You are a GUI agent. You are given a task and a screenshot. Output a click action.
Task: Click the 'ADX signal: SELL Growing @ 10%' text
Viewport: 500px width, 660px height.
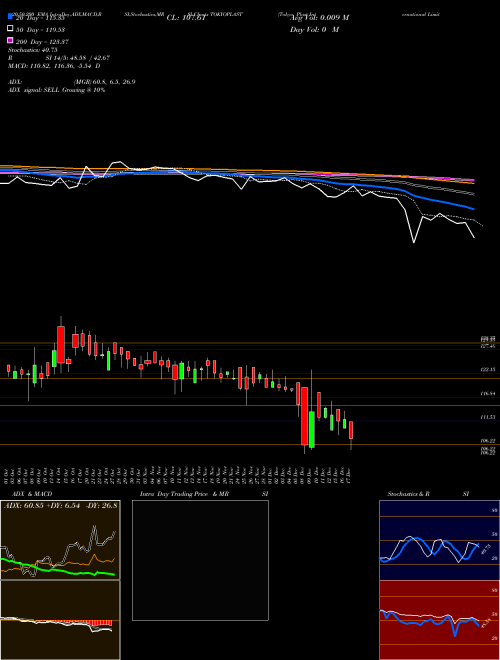(x=56, y=90)
